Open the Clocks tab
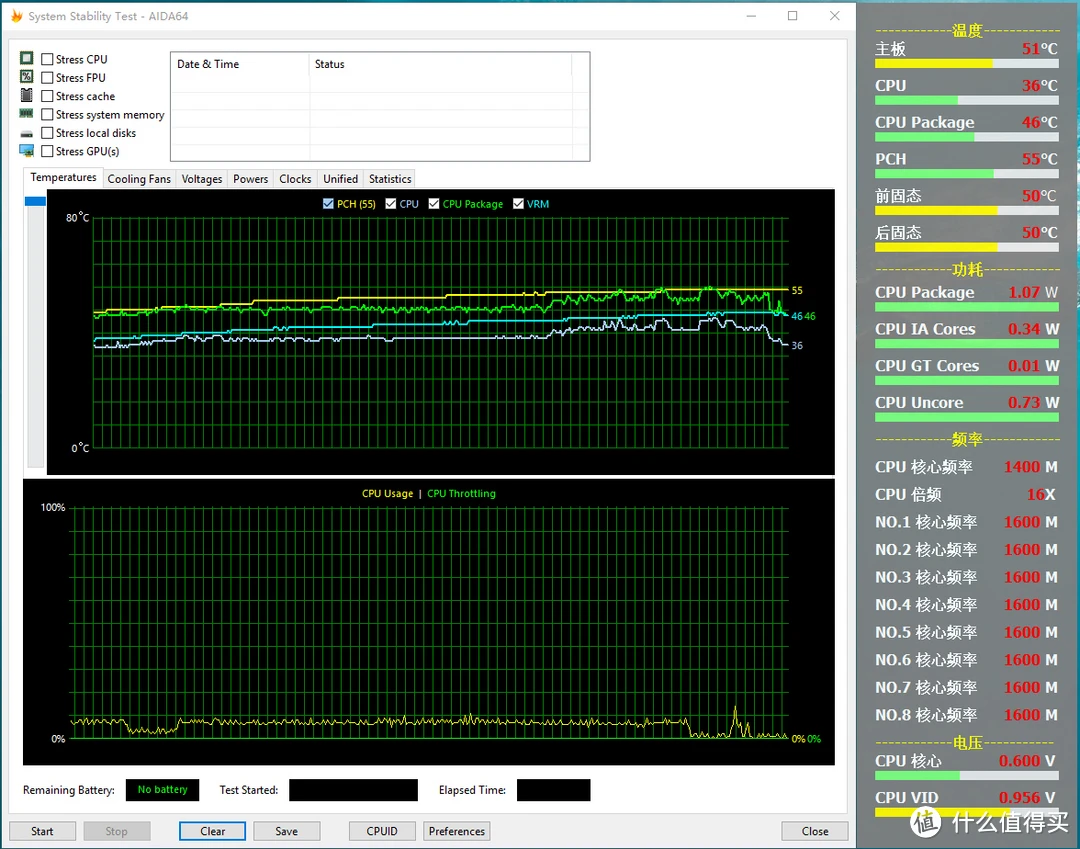1080x849 pixels. tap(295, 179)
